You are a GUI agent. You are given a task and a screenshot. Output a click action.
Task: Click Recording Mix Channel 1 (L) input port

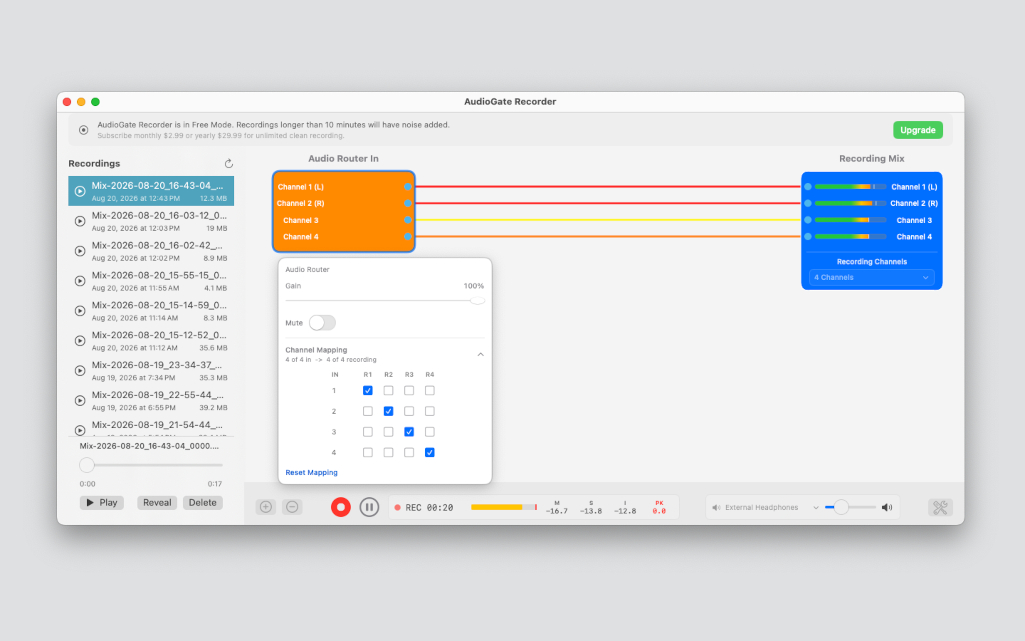click(x=808, y=187)
